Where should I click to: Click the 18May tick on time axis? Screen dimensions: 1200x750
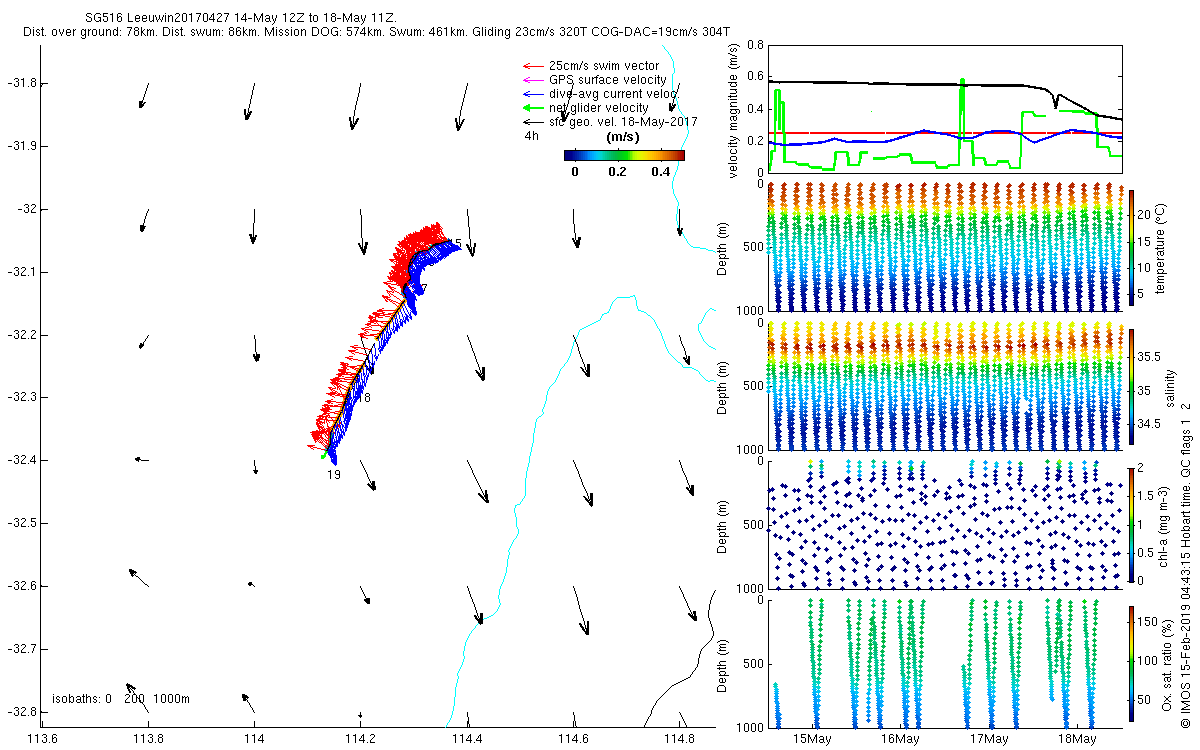click(x=1076, y=739)
